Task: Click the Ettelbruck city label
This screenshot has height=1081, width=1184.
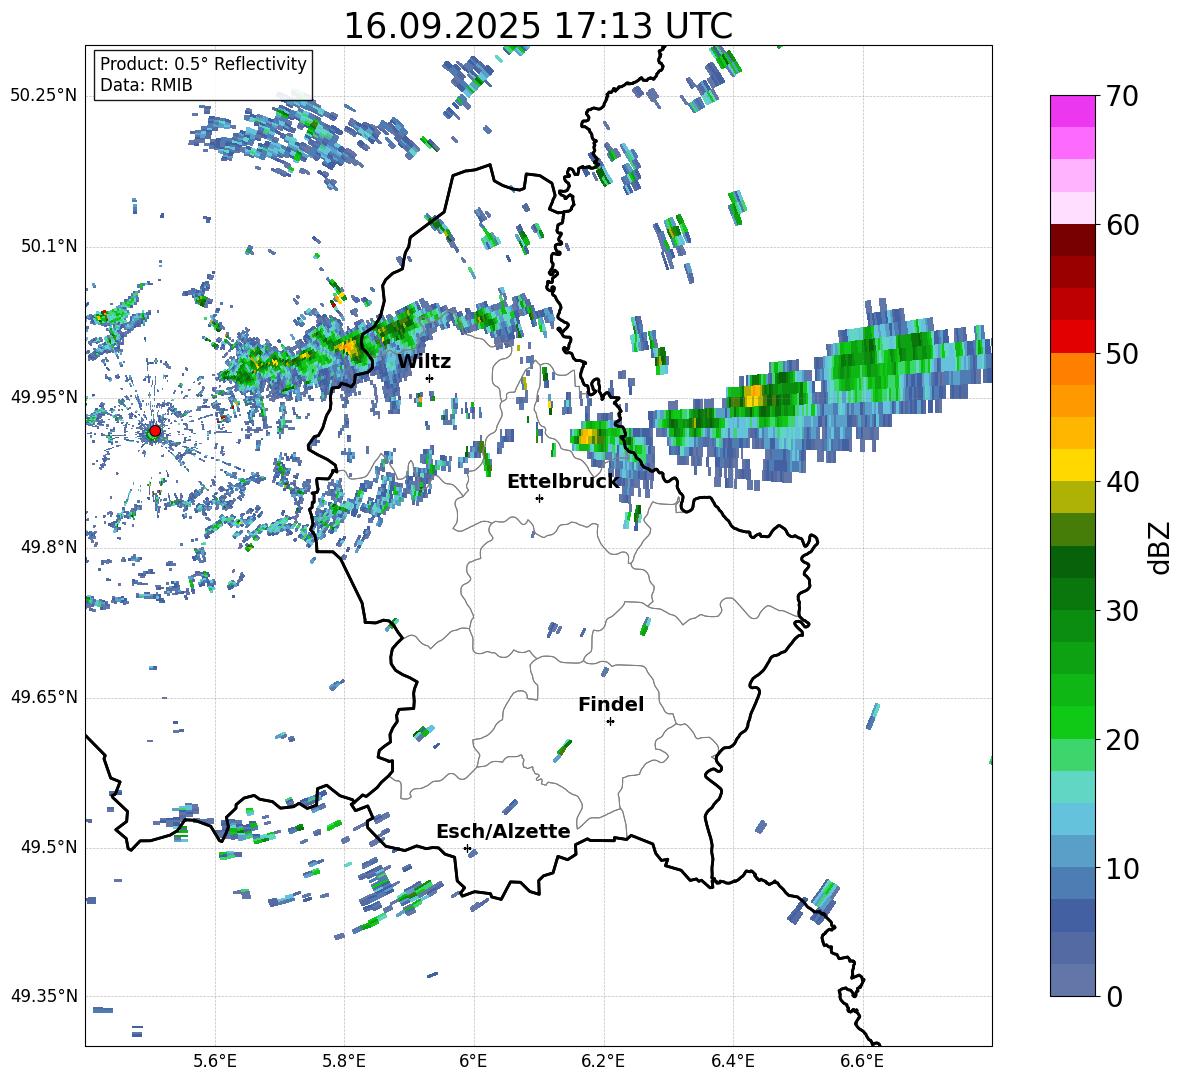Action: pos(563,481)
